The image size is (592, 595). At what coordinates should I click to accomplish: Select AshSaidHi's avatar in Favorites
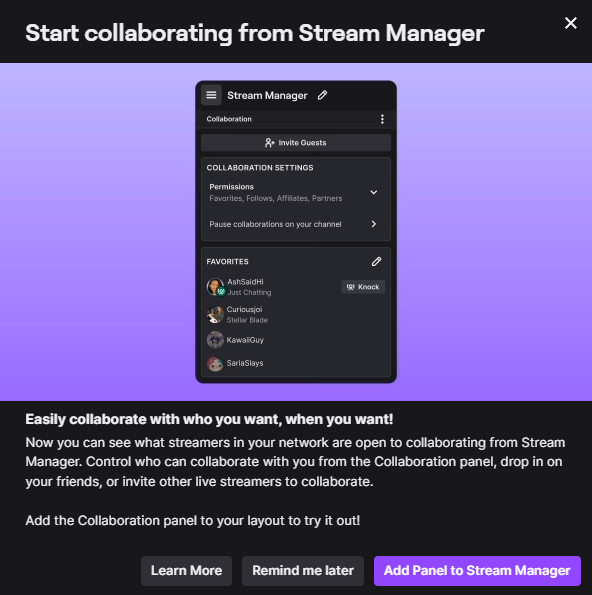pos(215,287)
